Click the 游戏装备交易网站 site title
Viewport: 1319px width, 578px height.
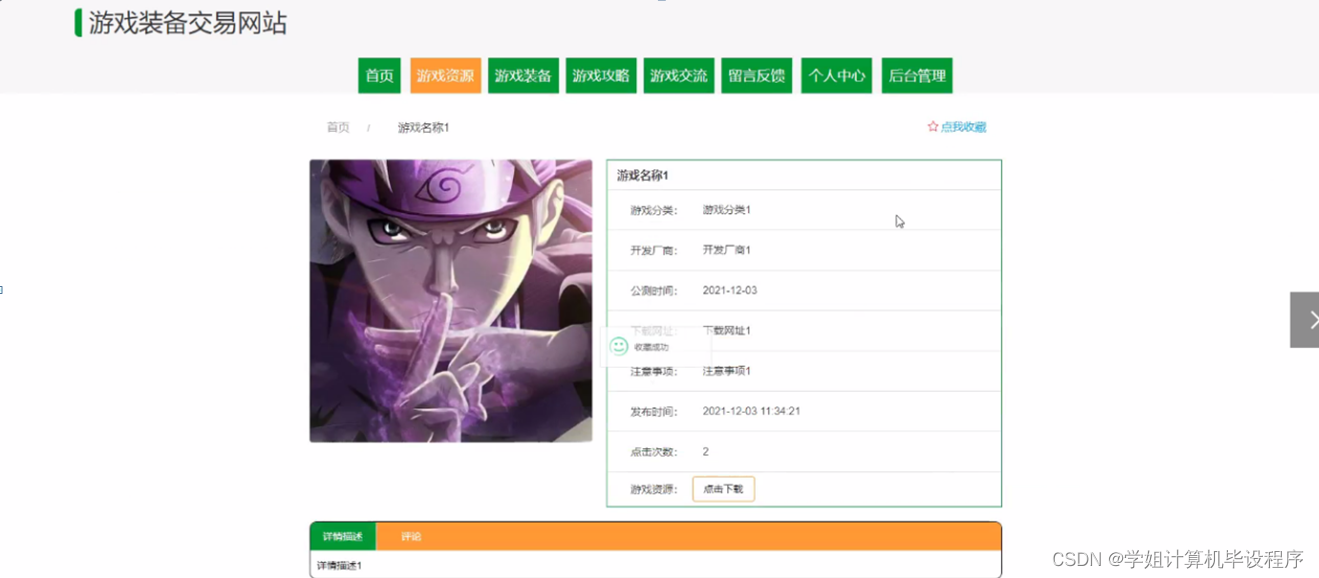(188, 23)
